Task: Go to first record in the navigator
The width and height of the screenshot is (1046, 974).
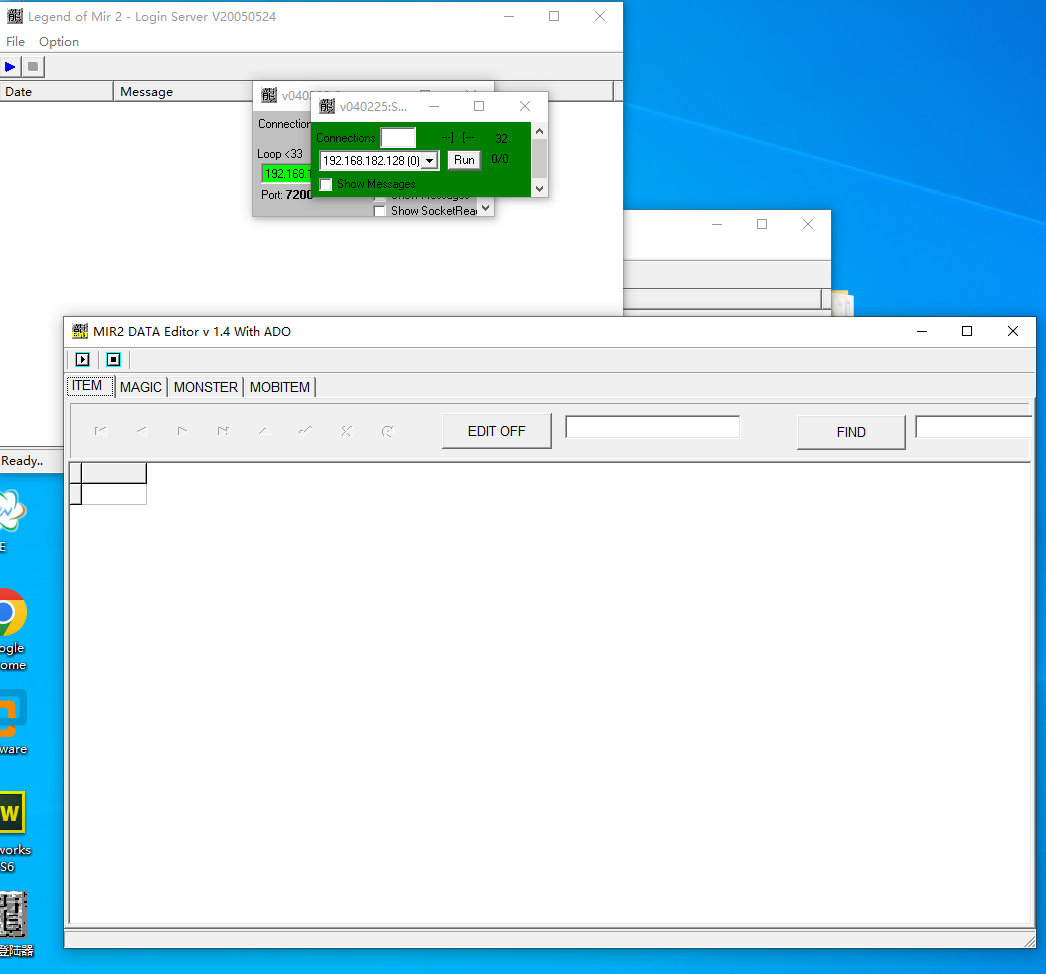Action: pos(101,431)
